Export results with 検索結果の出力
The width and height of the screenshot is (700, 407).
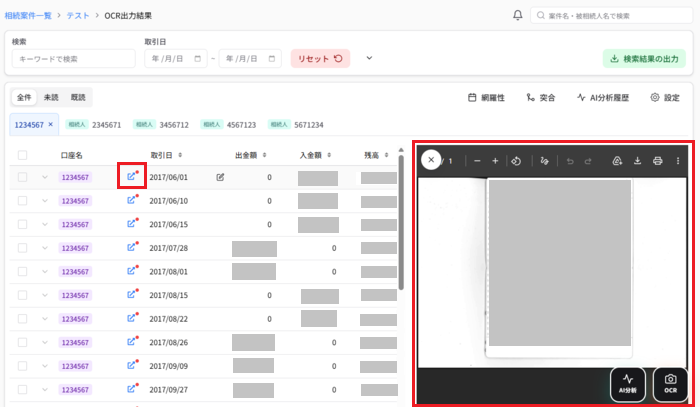(644, 58)
